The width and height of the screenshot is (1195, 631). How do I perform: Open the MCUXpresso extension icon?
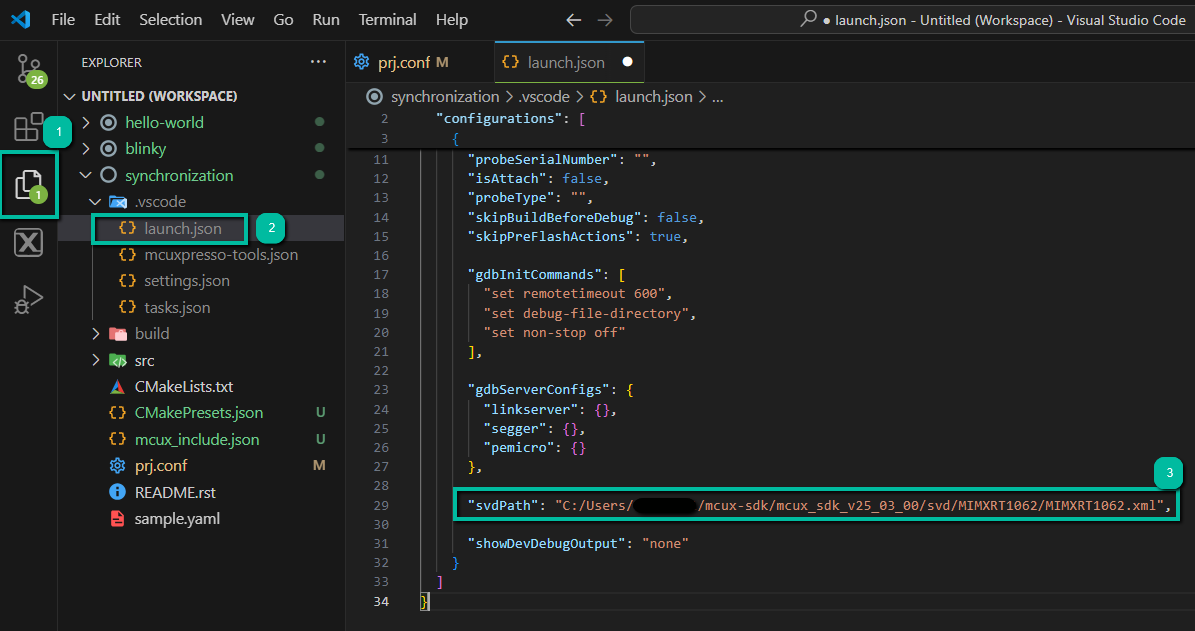pyautogui.click(x=28, y=242)
